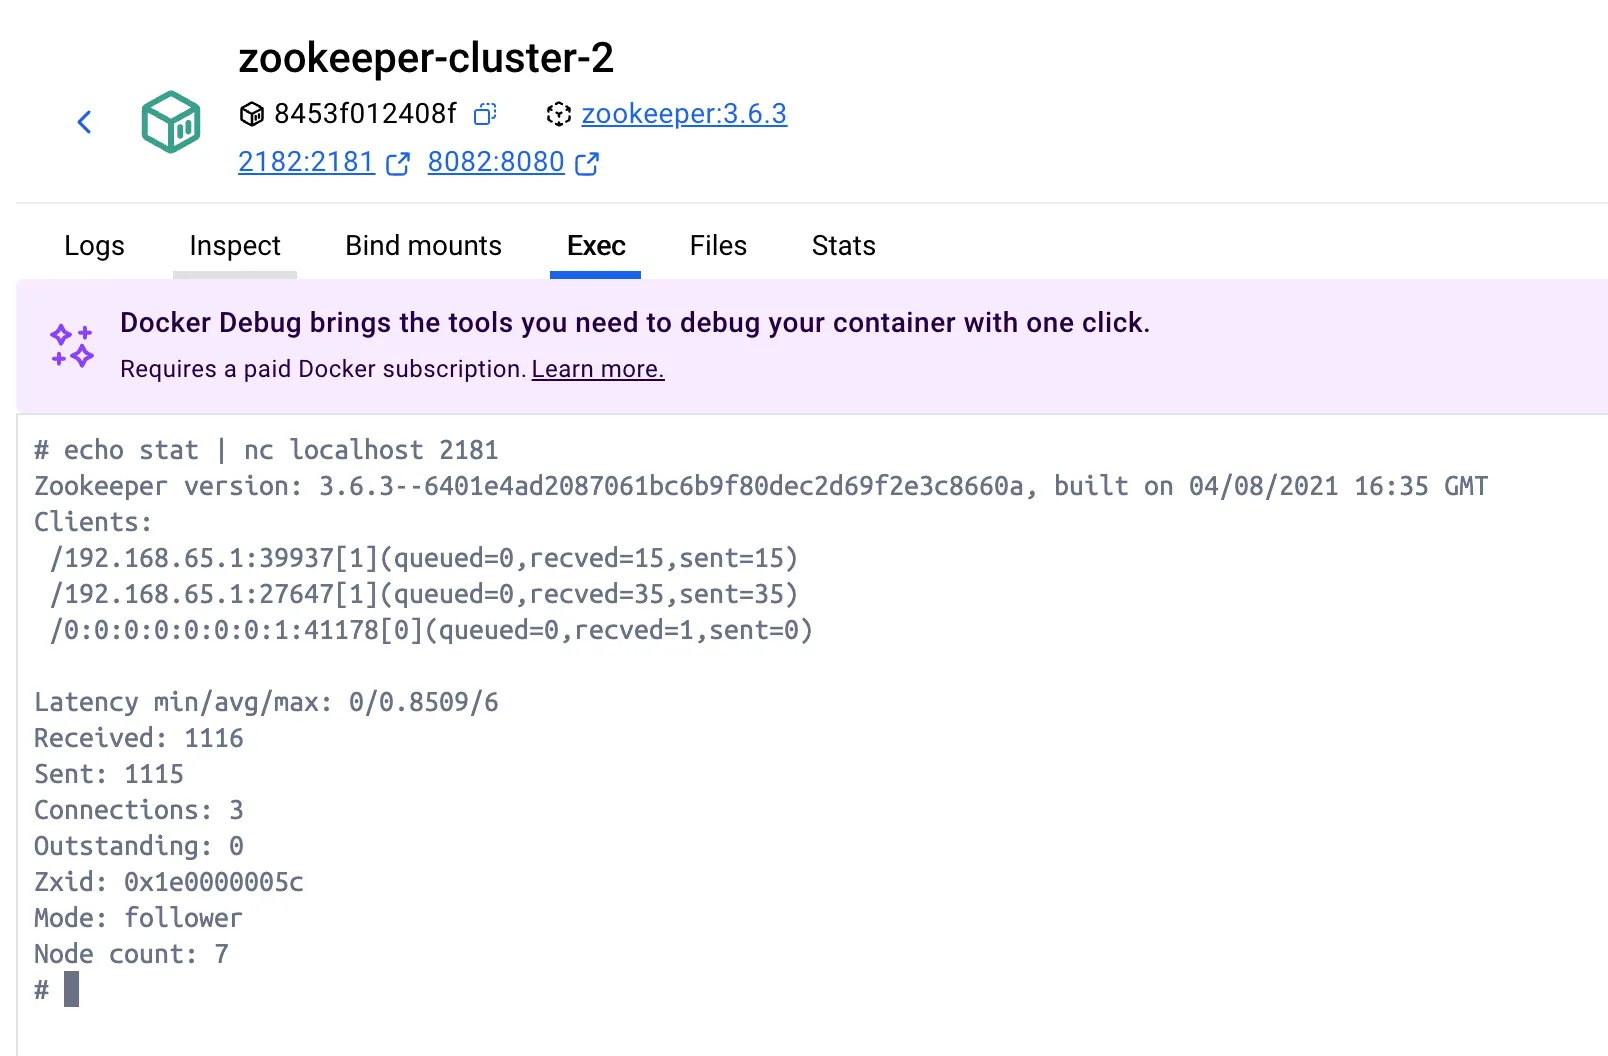Click the Docker Debug banner headline
This screenshot has height=1056, width=1608.
click(635, 323)
